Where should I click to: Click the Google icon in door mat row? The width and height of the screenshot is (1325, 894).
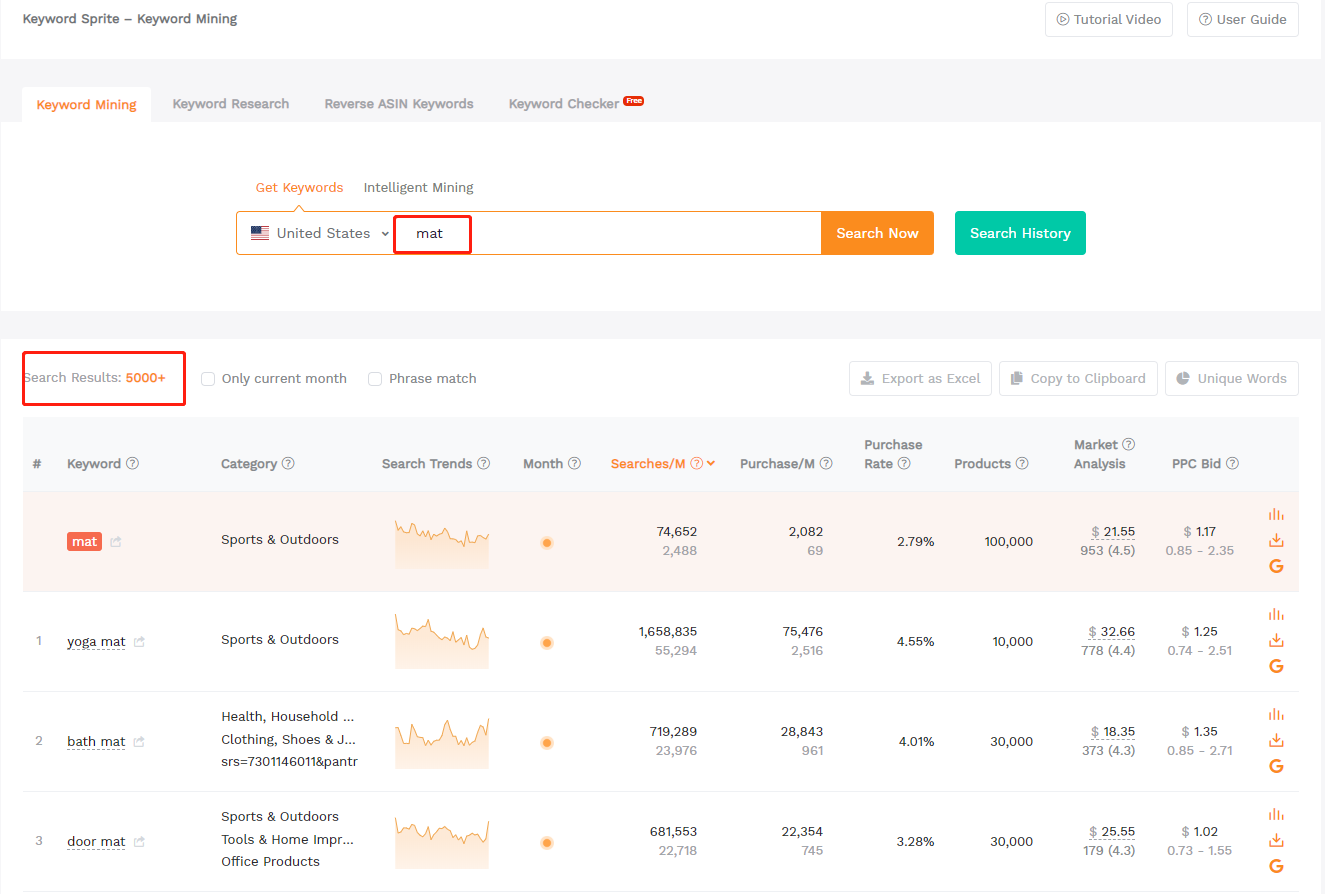1275,866
